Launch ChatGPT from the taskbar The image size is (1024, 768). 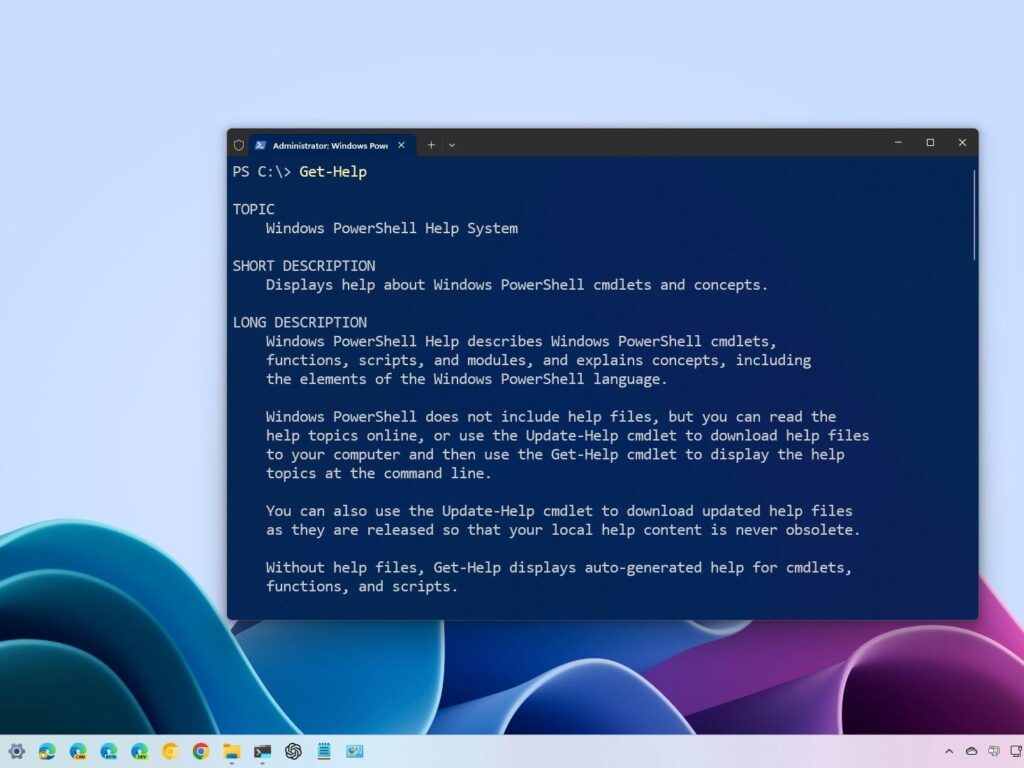pos(293,751)
